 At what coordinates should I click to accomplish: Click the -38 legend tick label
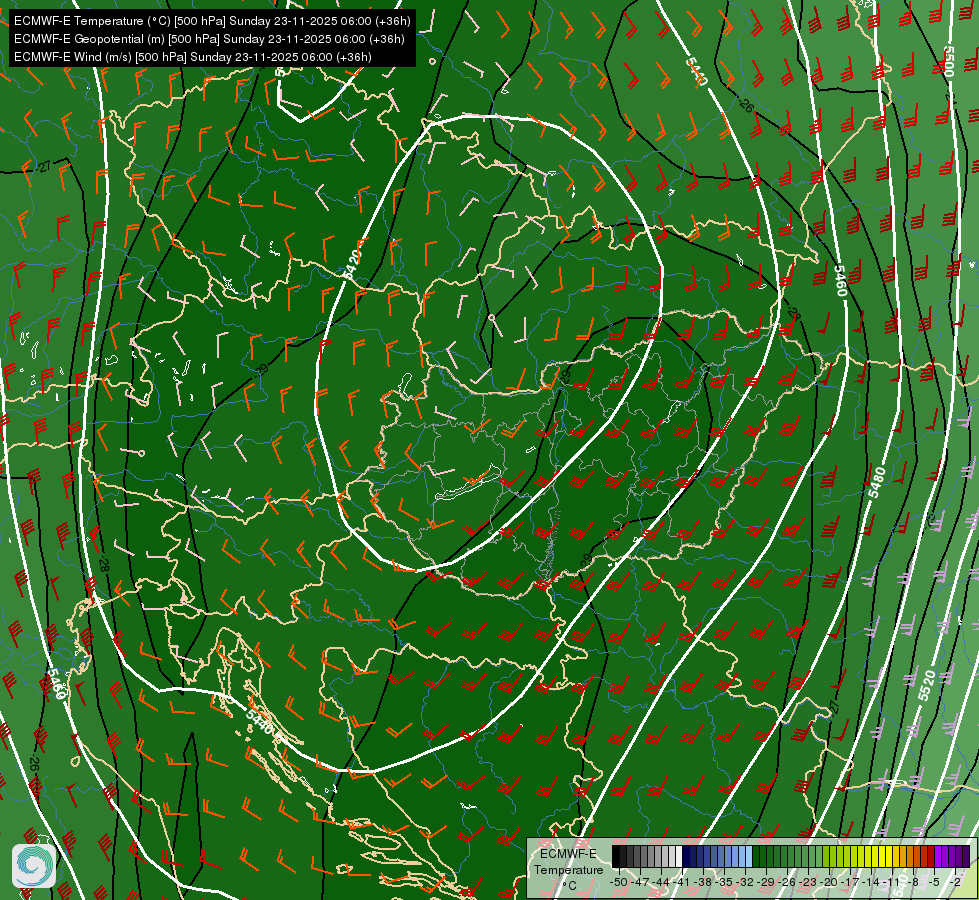point(702,882)
